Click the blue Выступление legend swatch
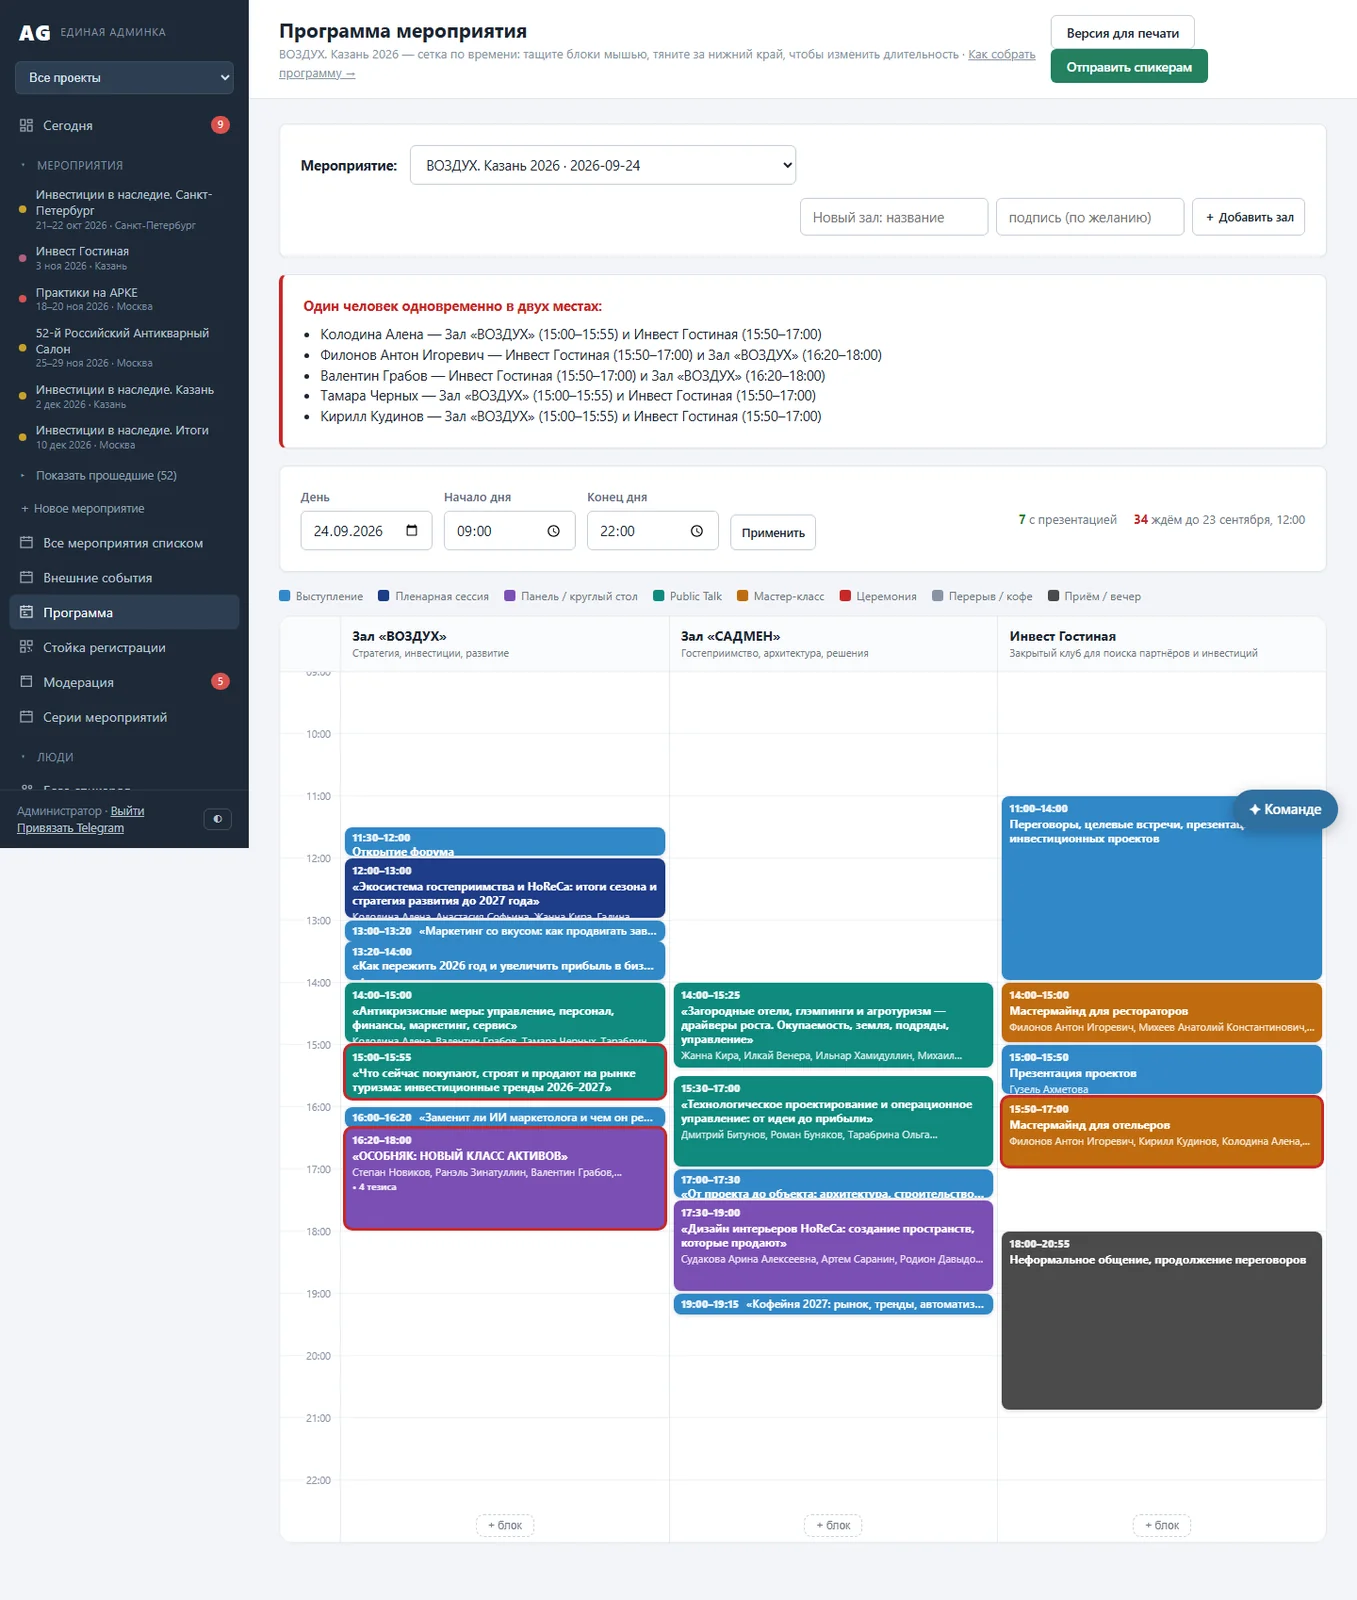The image size is (1357, 1600). 285,596
